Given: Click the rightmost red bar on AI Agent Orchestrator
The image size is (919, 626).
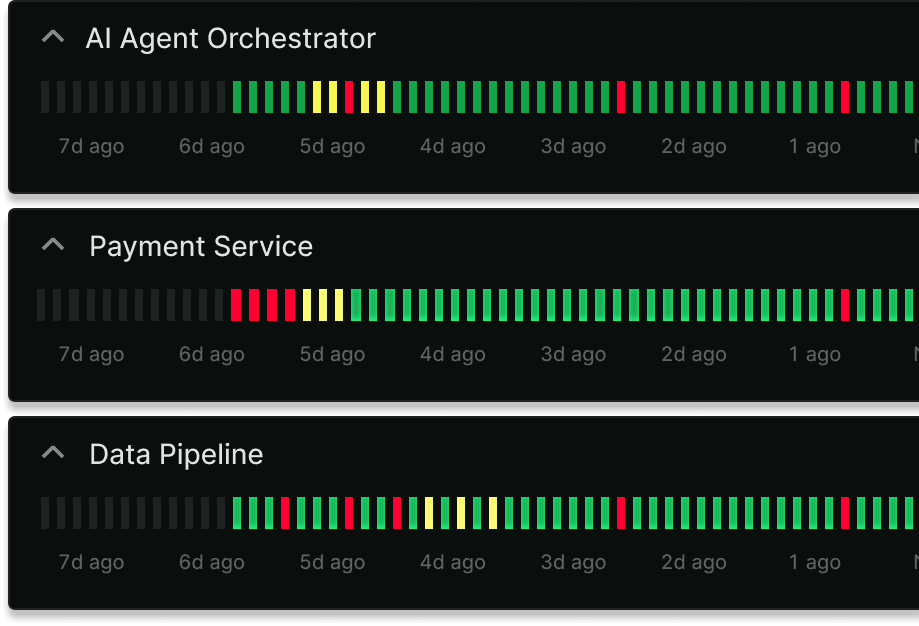Looking at the screenshot, I should click(845, 95).
